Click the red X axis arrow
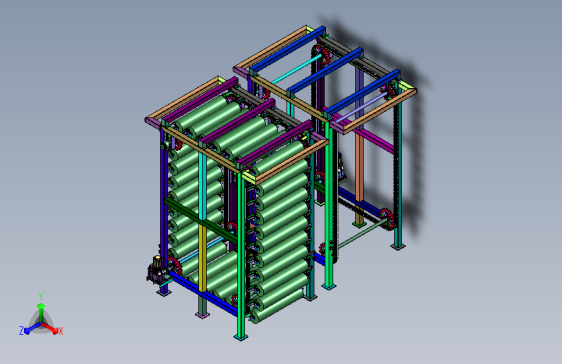 coord(49,327)
